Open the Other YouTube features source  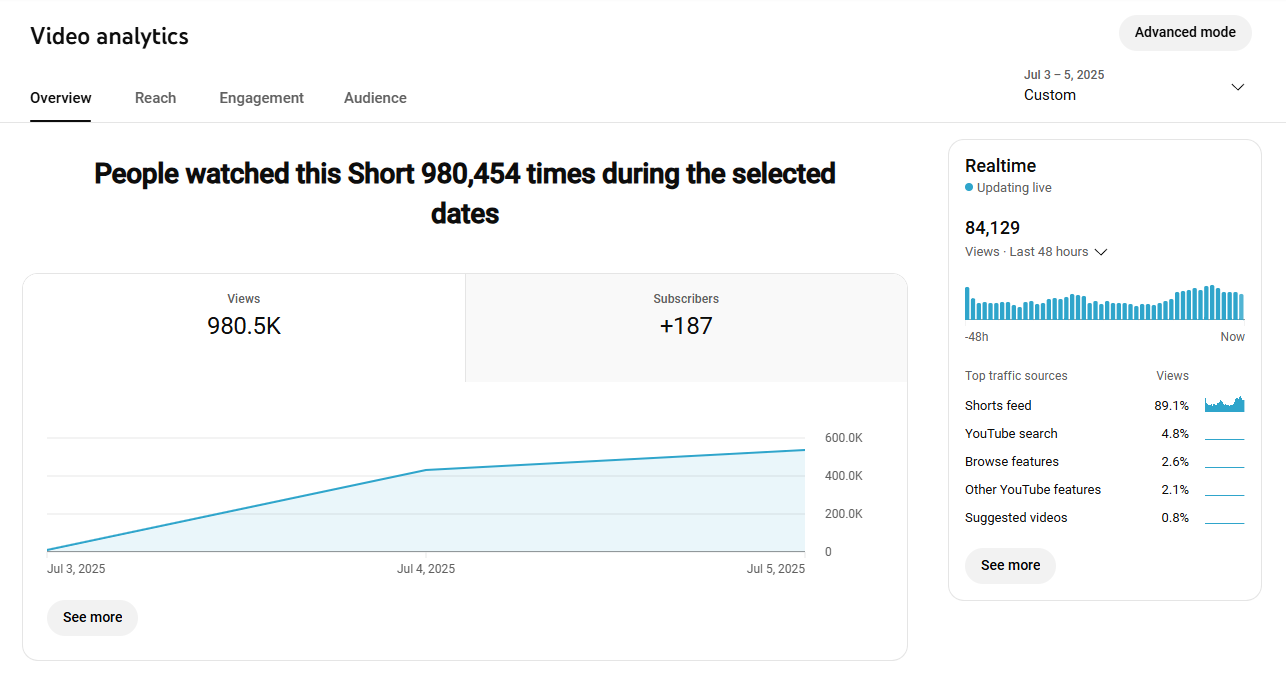pyautogui.click(x=1033, y=490)
